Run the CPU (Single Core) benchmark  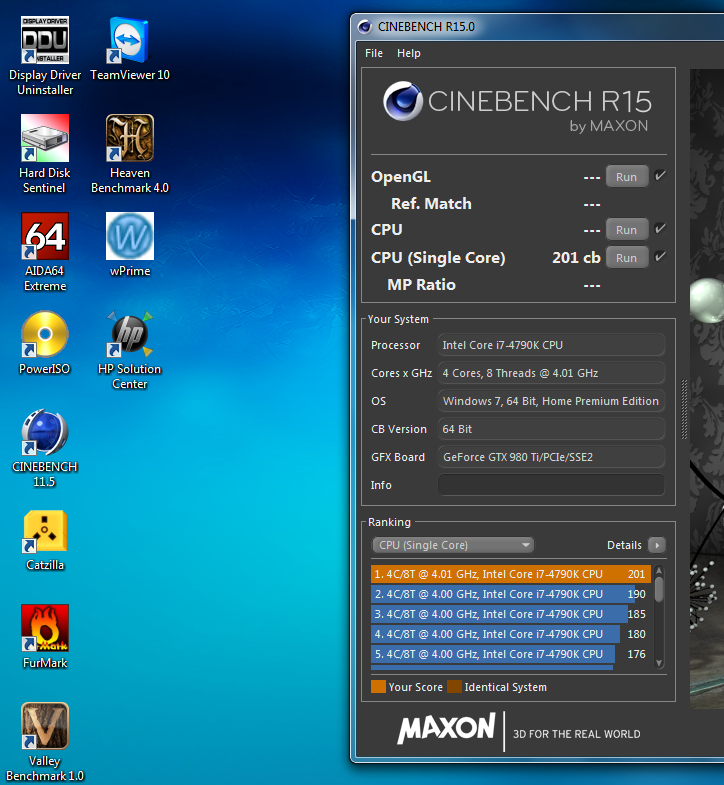[x=627, y=258]
